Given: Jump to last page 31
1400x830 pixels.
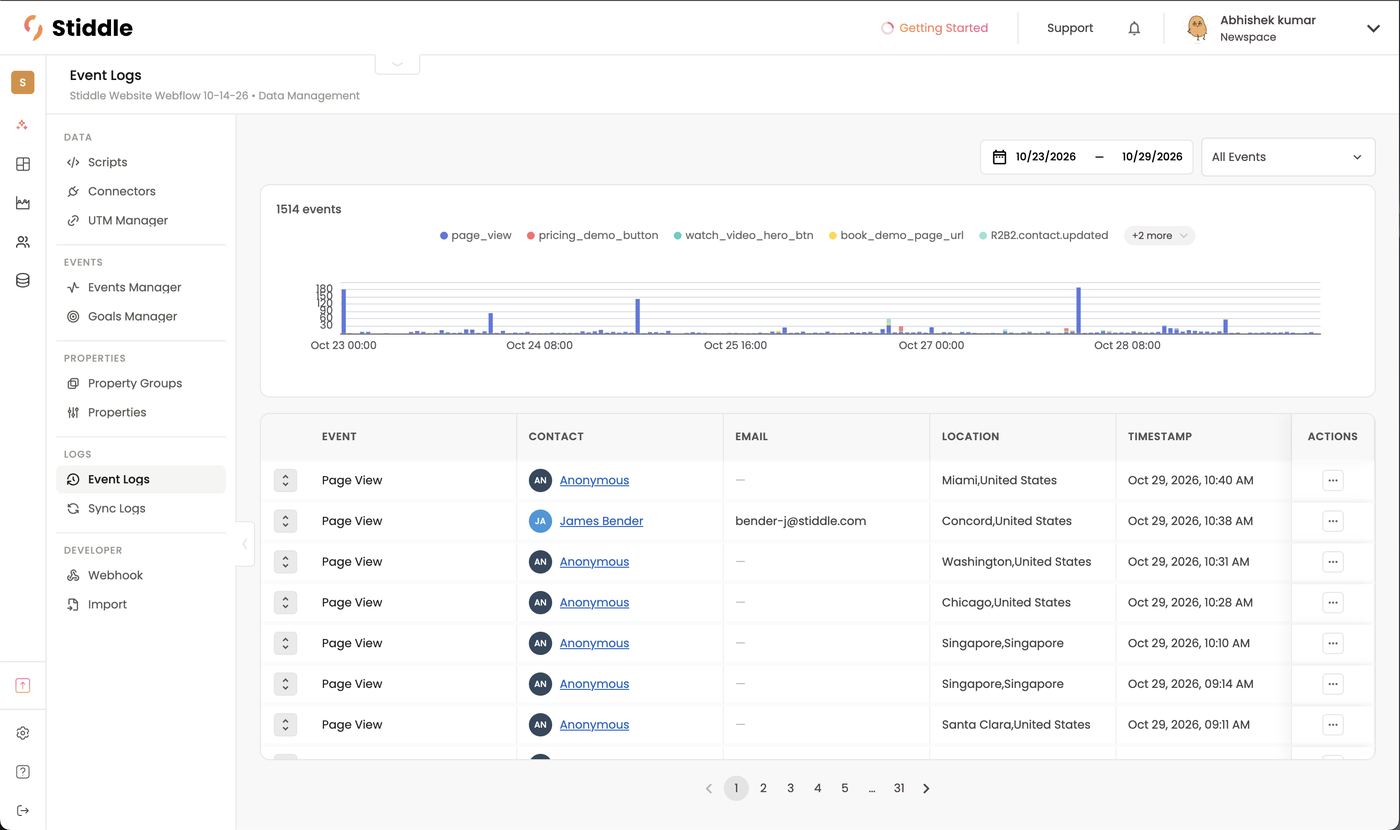Looking at the screenshot, I should [x=899, y=788].
